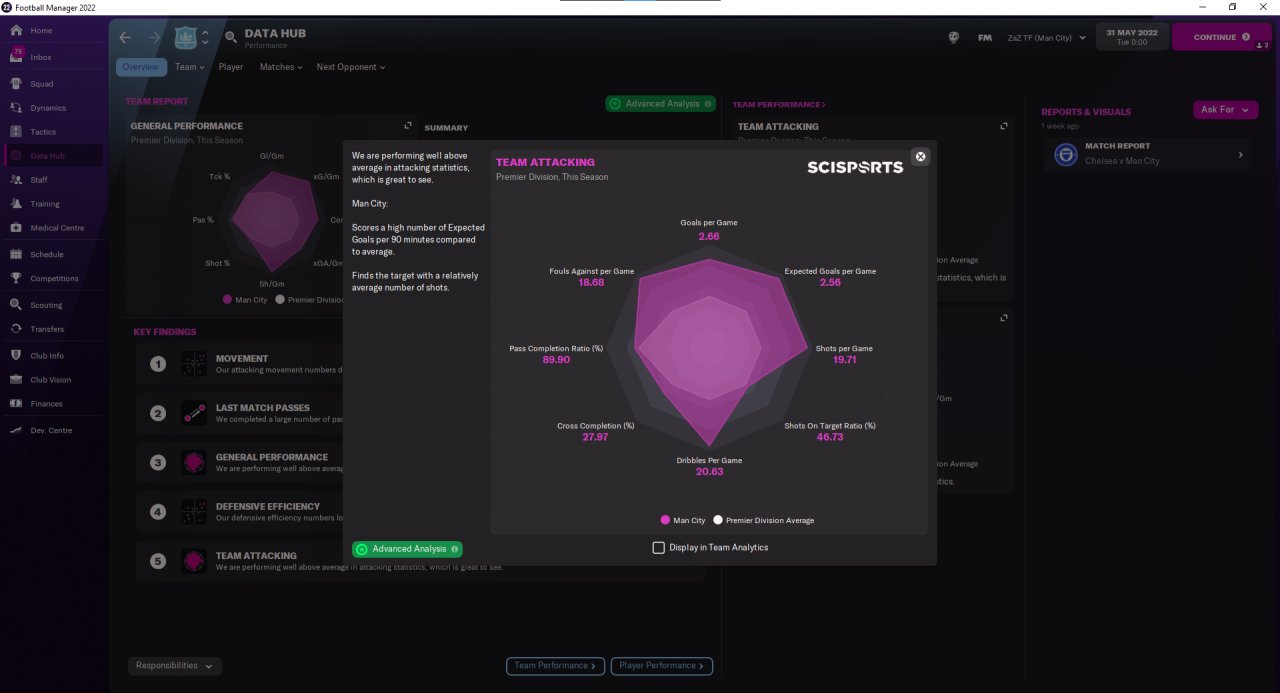1280x693 pixels.
Task: Open the Responsibilities dropdown
Action: 174,665
